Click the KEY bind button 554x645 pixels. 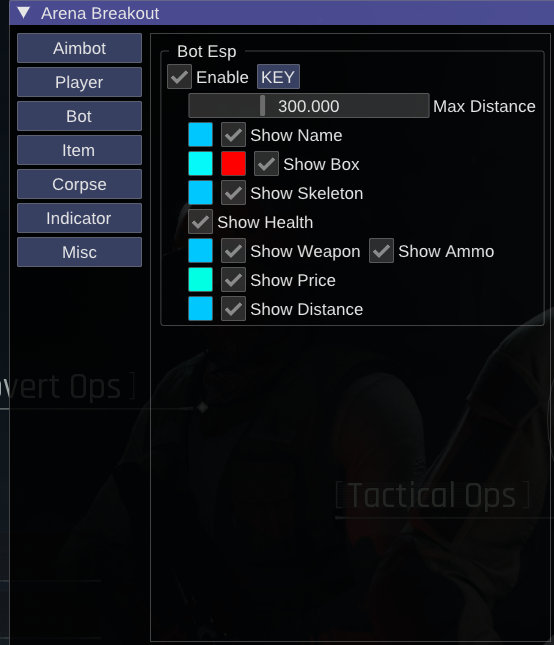click(278, 77)
